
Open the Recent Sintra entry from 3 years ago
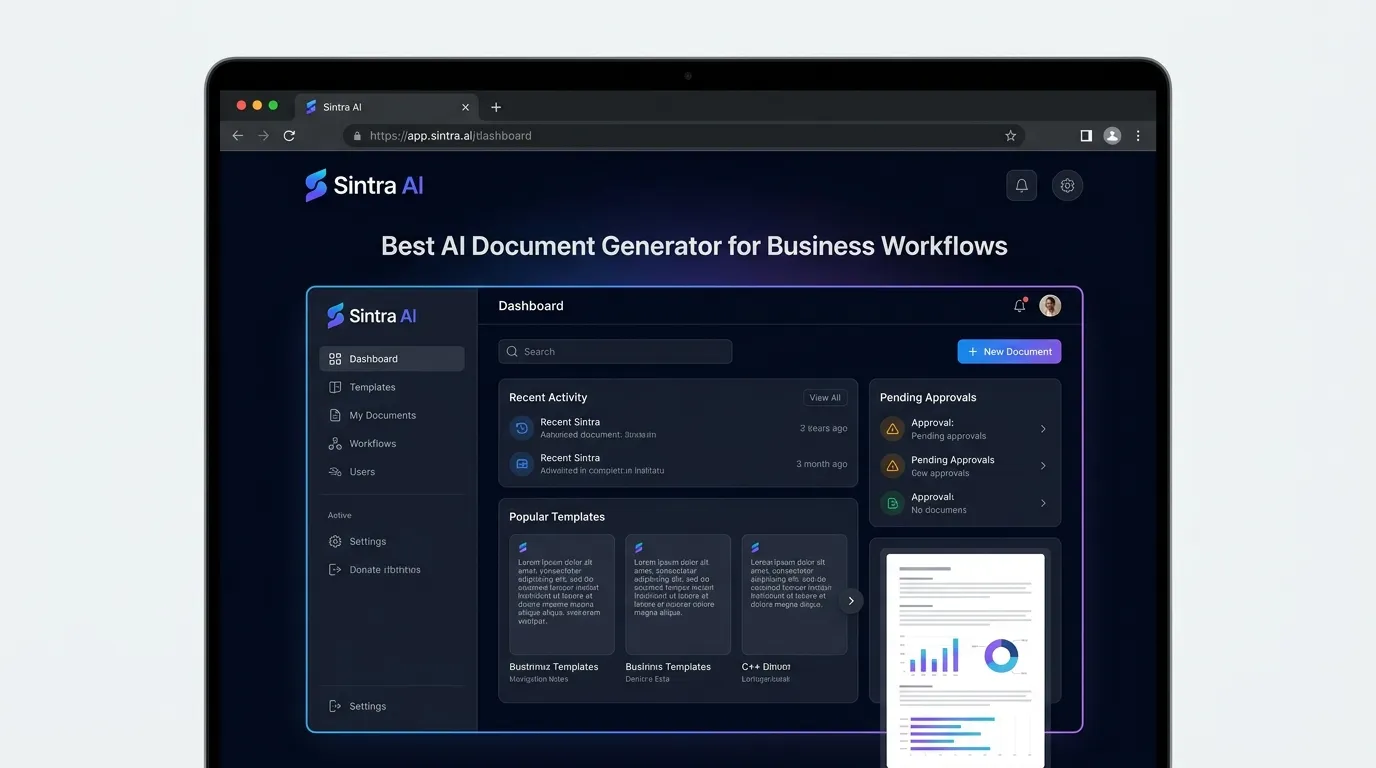(678, 428)
